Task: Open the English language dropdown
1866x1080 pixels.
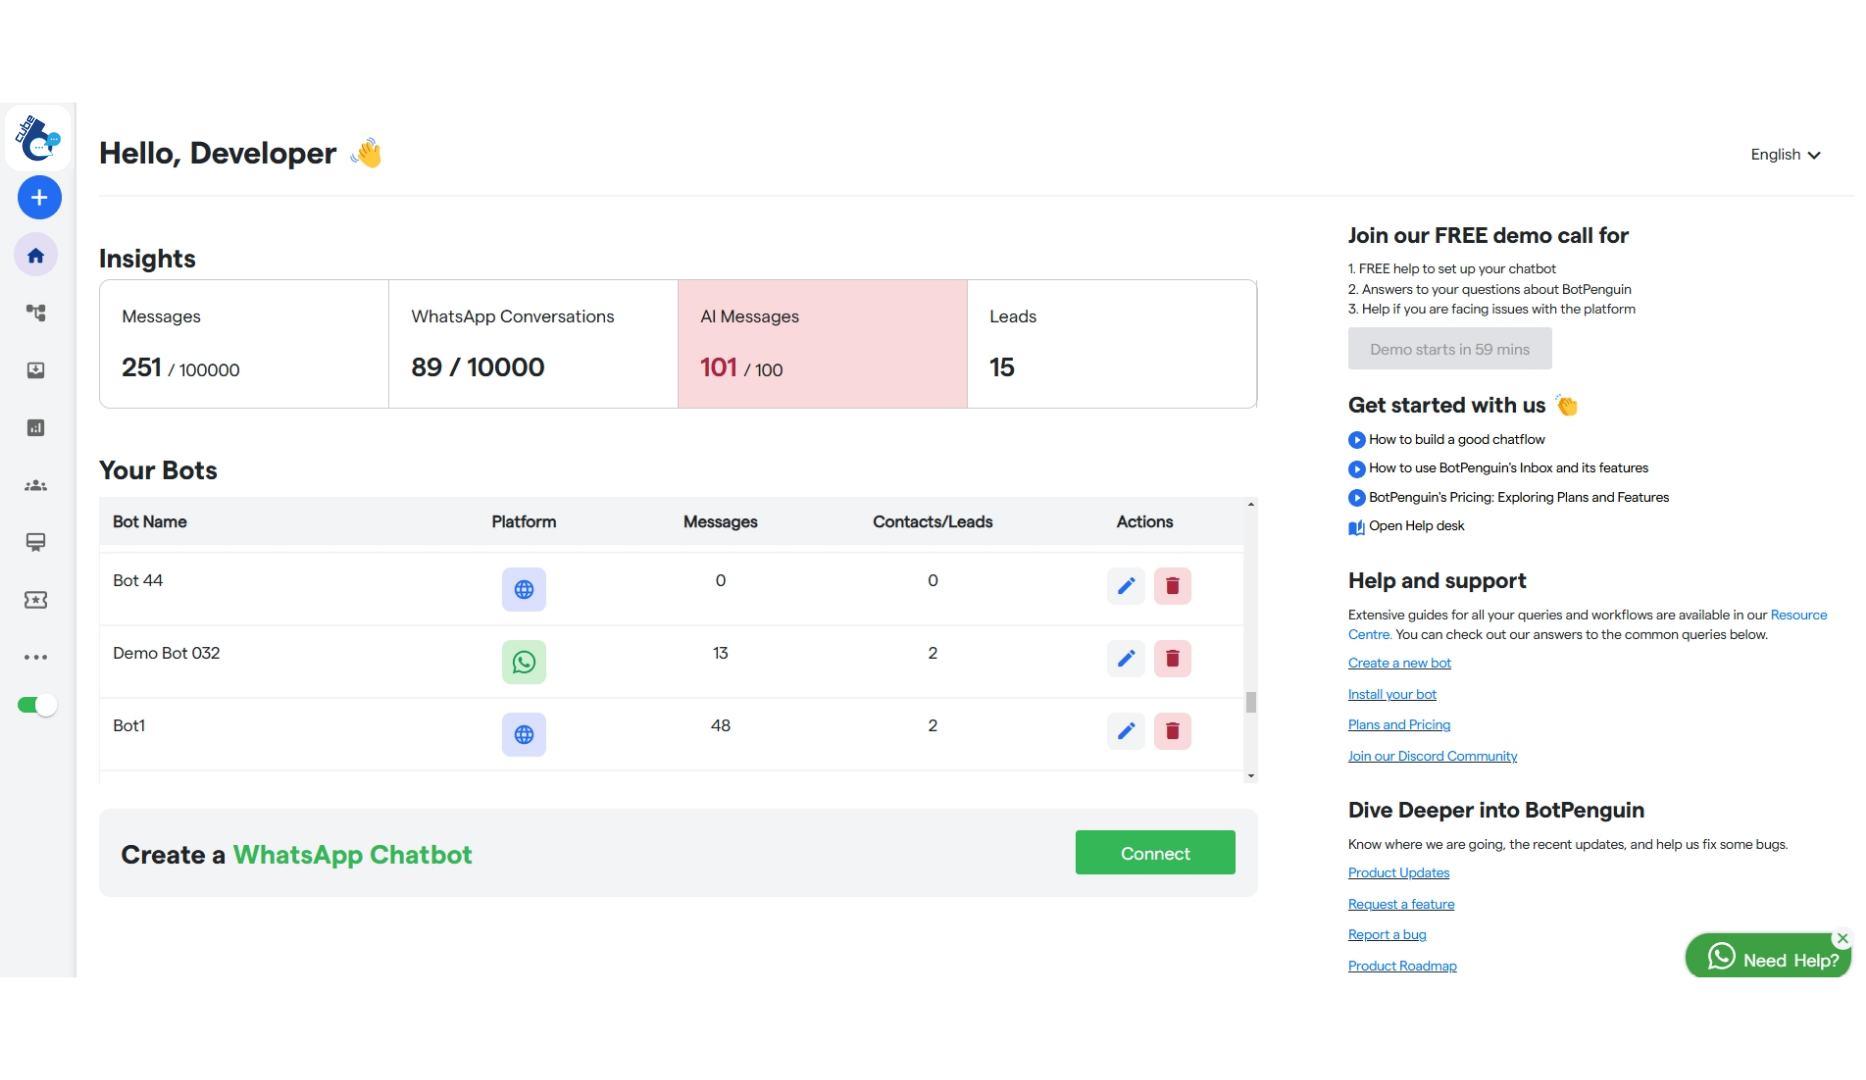Action: [x=1785, y=155]
